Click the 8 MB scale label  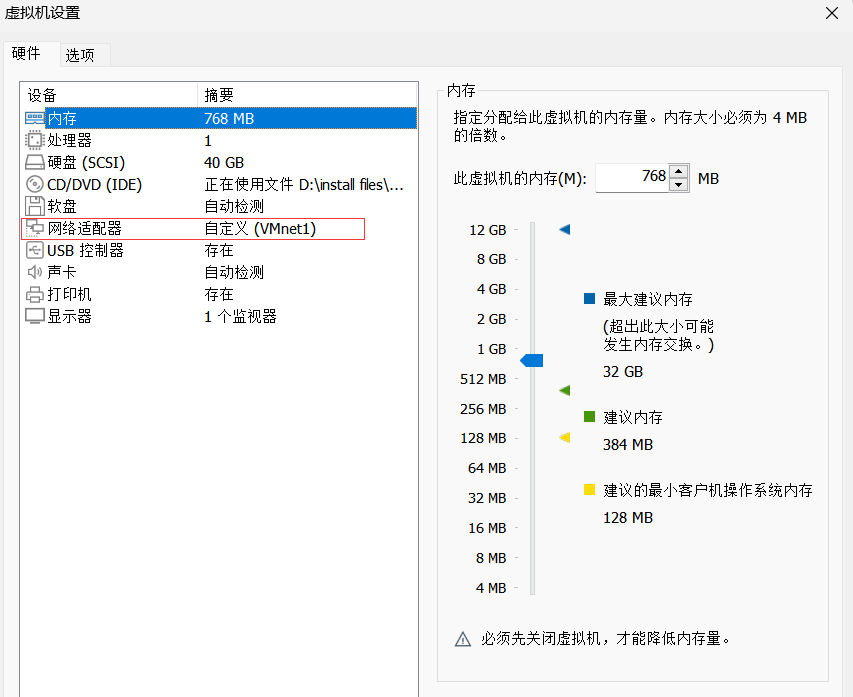click(491, 558)
